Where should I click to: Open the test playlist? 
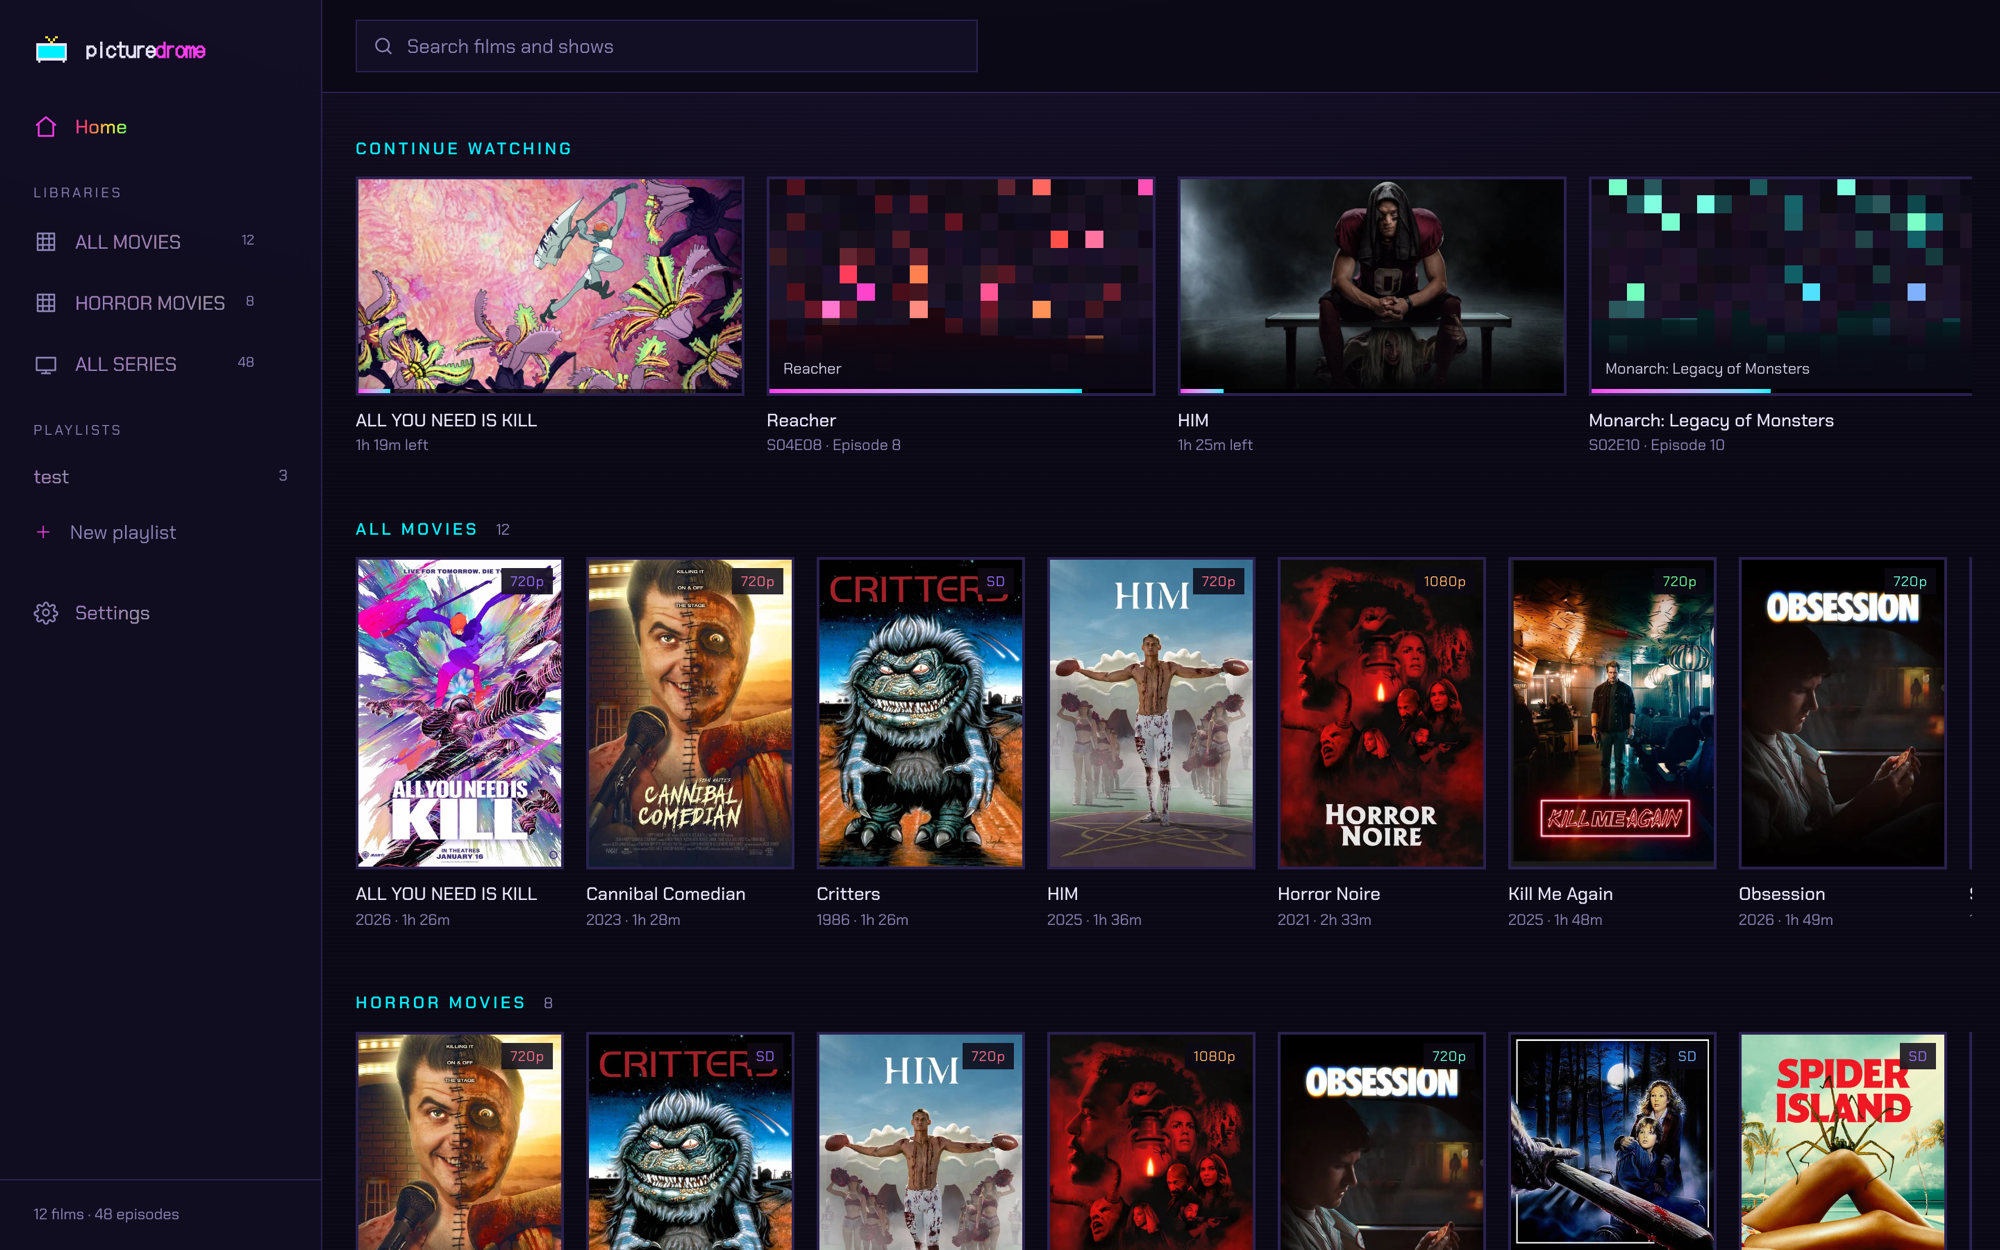pyautogui.click(x=160, y=477)
